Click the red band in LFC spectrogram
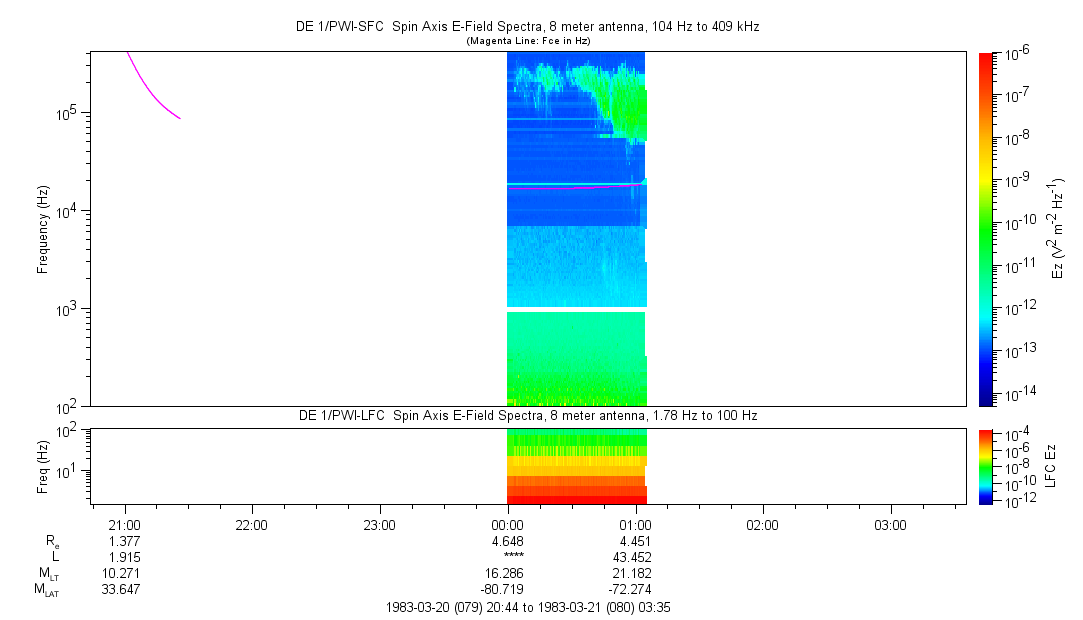This screenshot has width=1083, height=620. tap(576, 496)
